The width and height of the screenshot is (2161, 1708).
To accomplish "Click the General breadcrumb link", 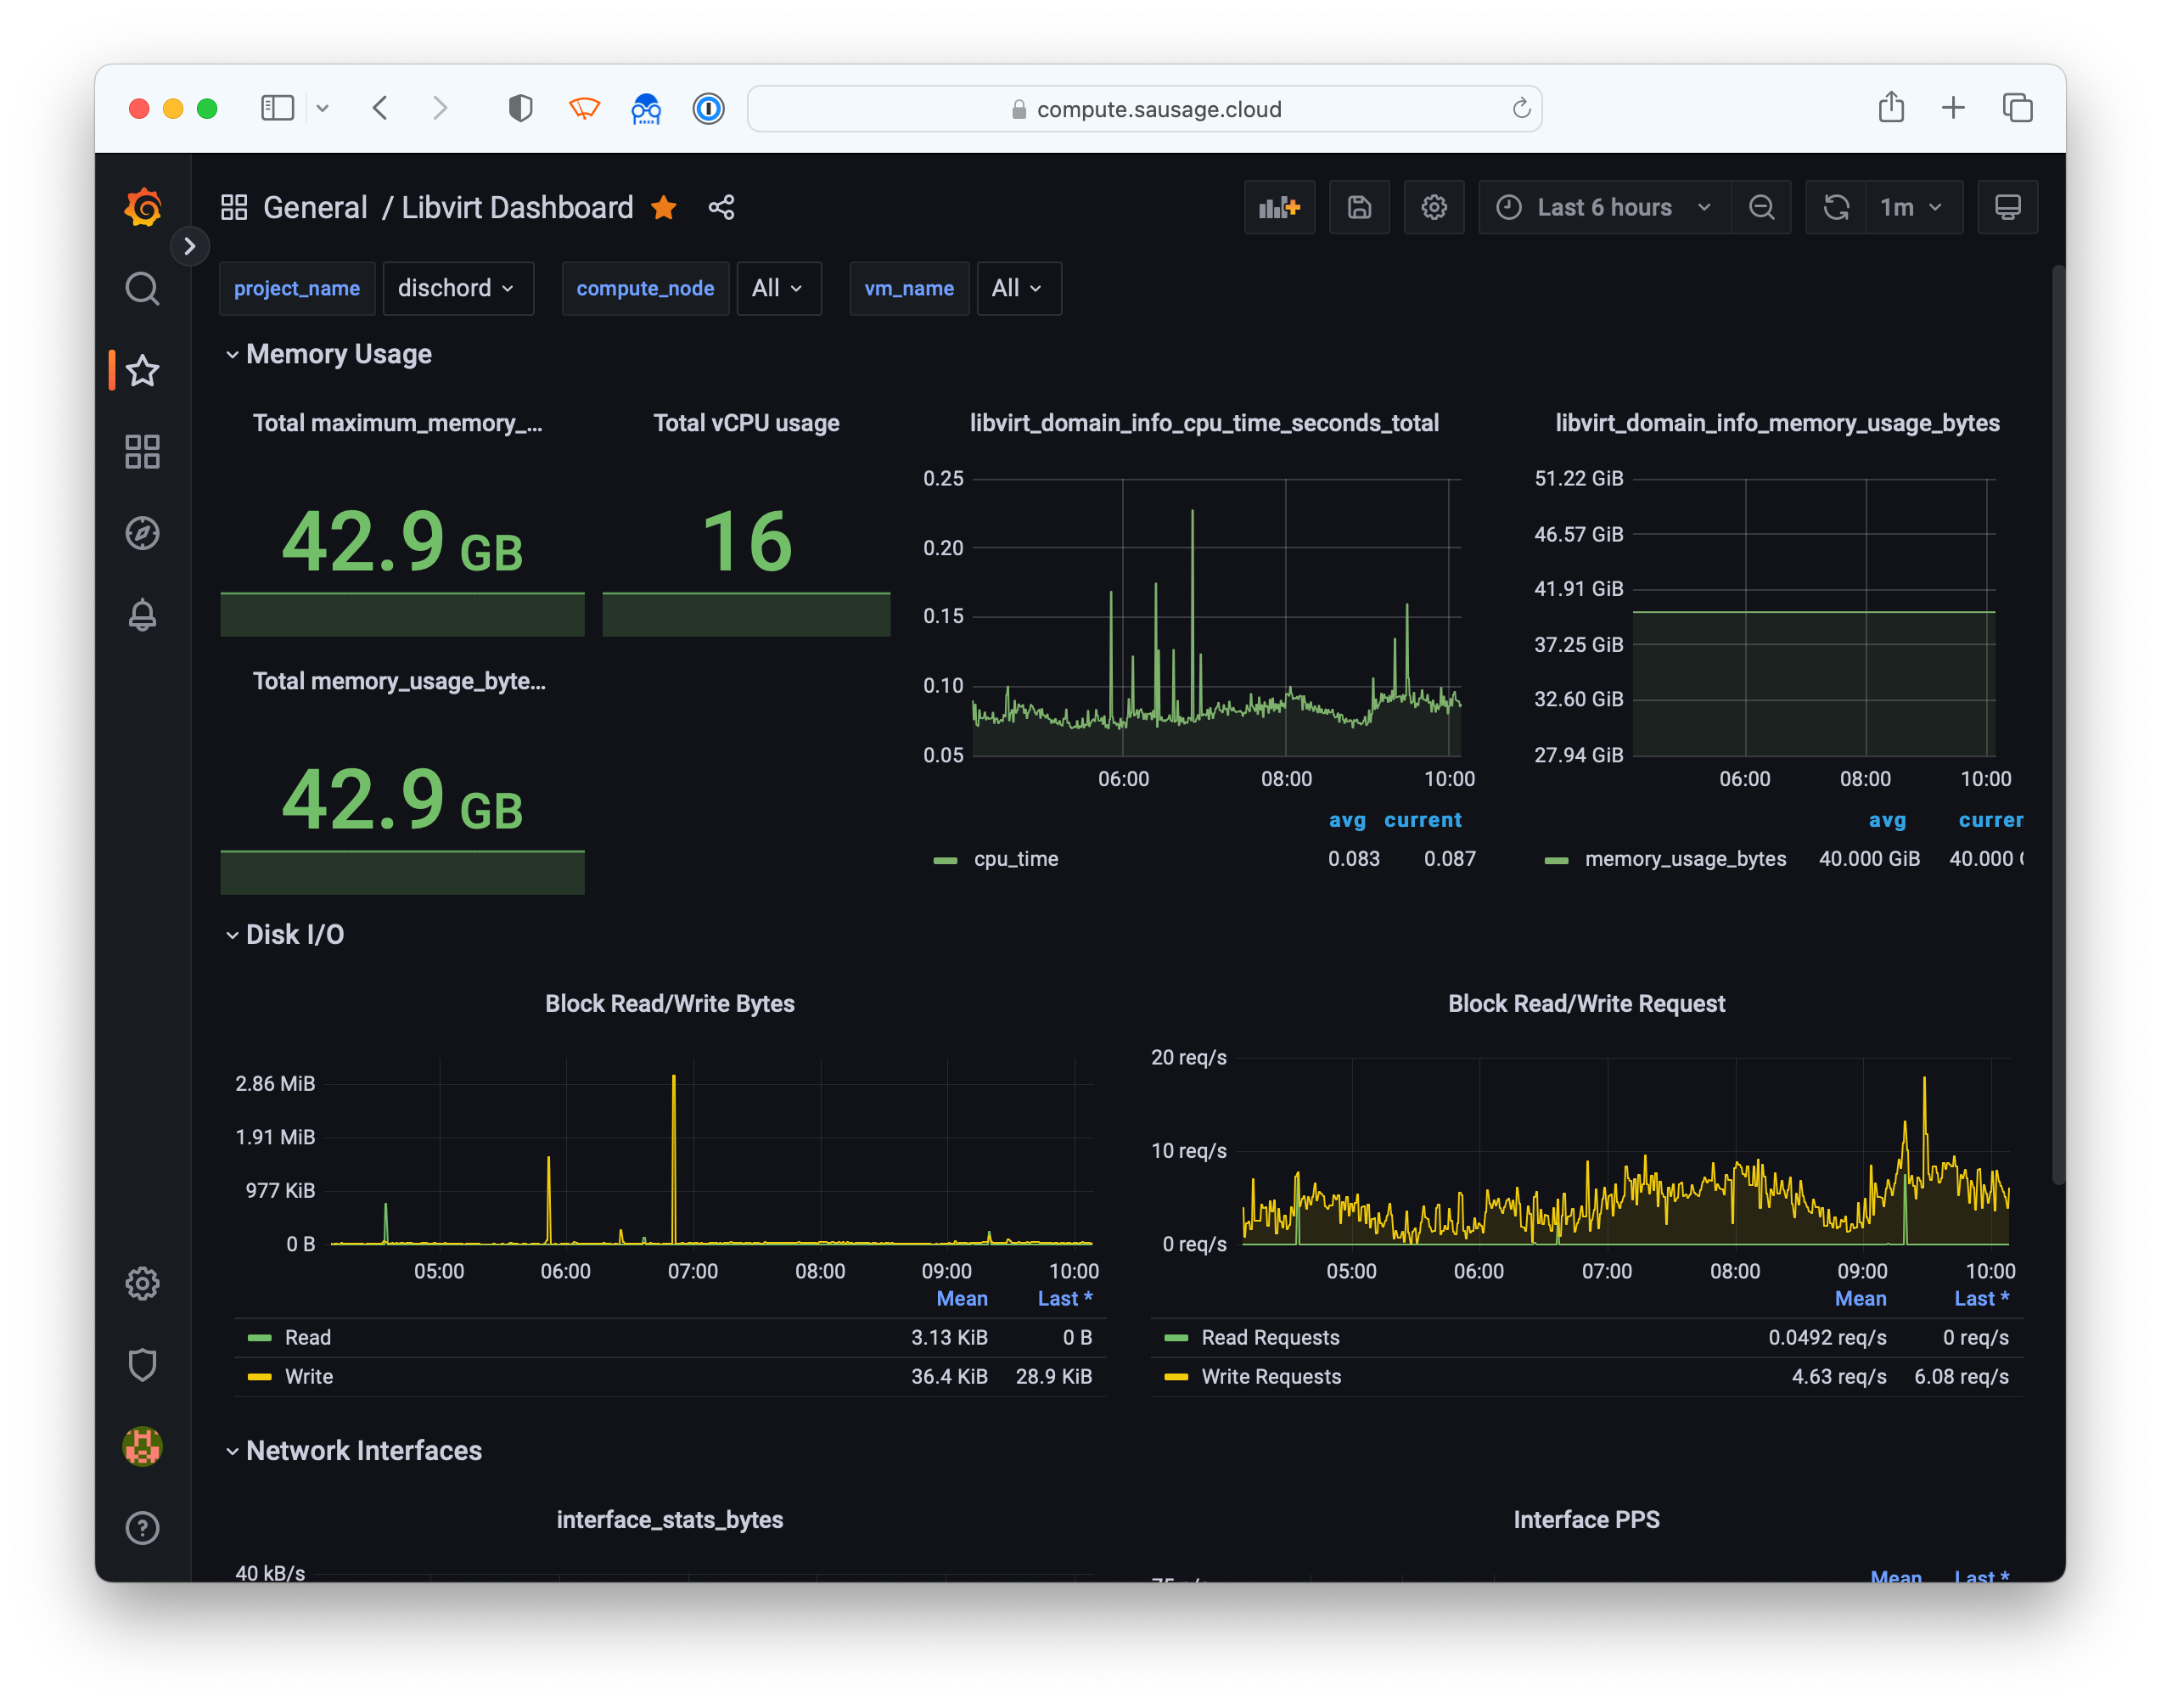I will pos(315,207).
